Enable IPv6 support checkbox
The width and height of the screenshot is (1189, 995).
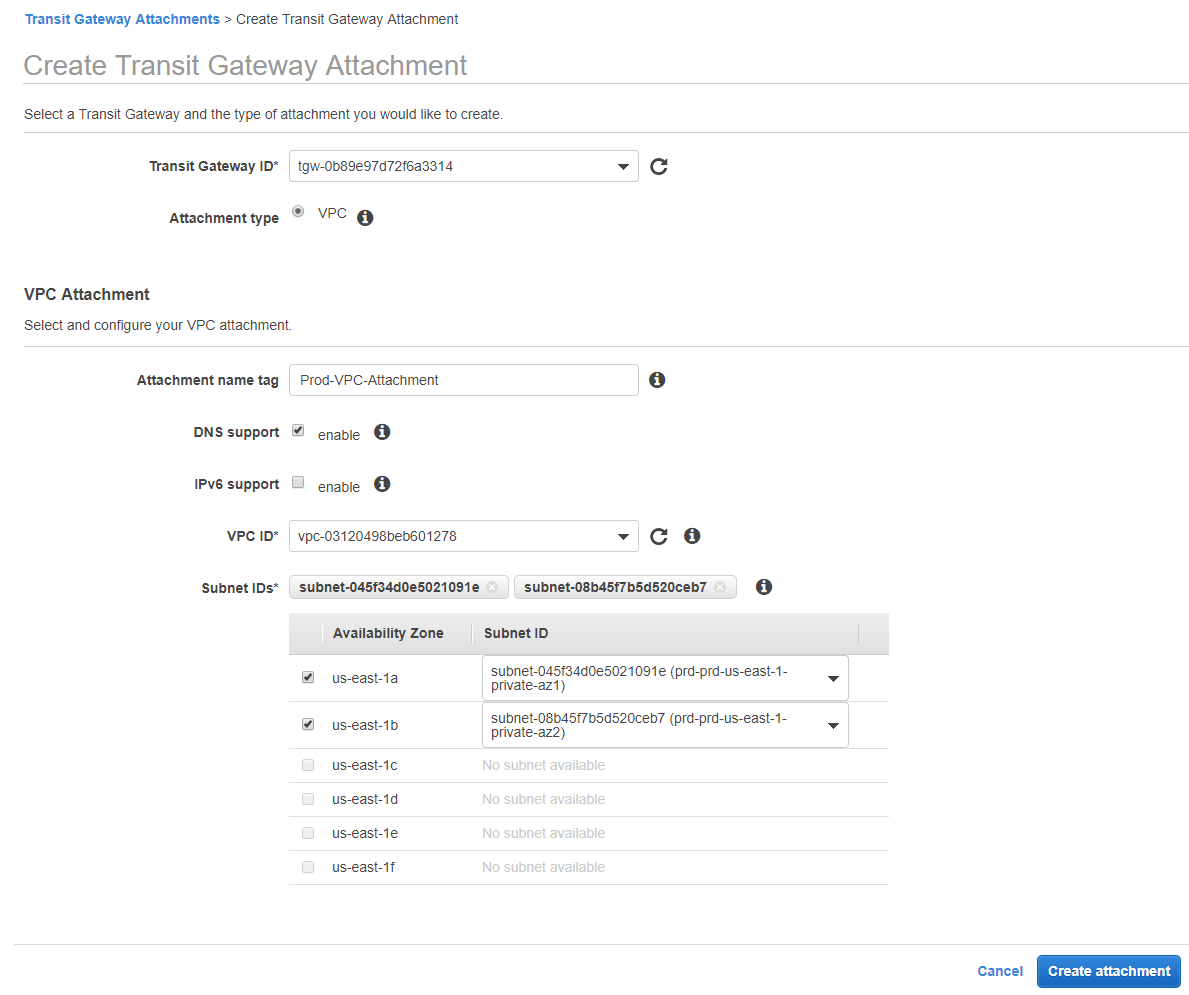(298, 483)
